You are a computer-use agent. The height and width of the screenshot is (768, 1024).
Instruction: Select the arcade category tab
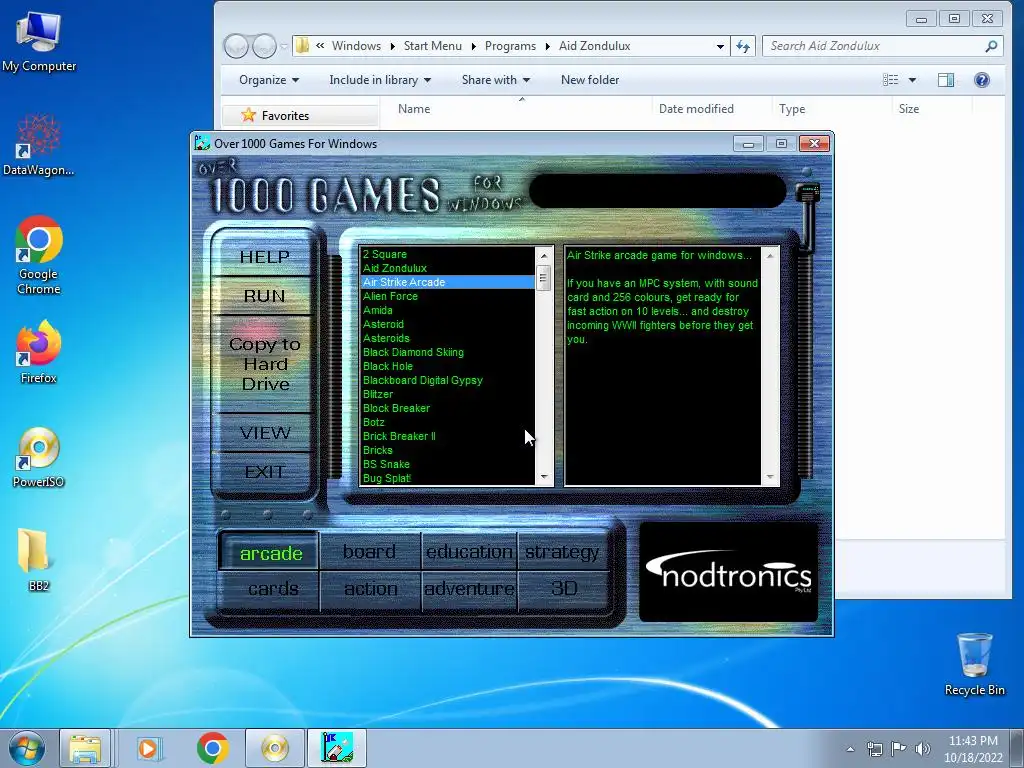(270, 552)
